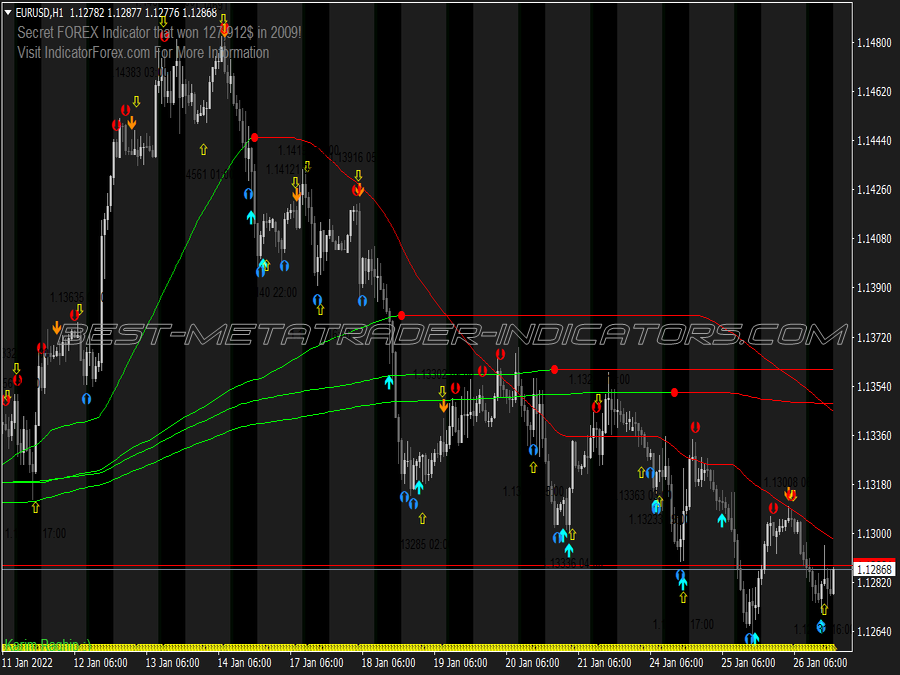This screenshot has height=675, width=900.
Task: Click the 14 Jan 06:00 time label
Action: (x=245, y=663)
